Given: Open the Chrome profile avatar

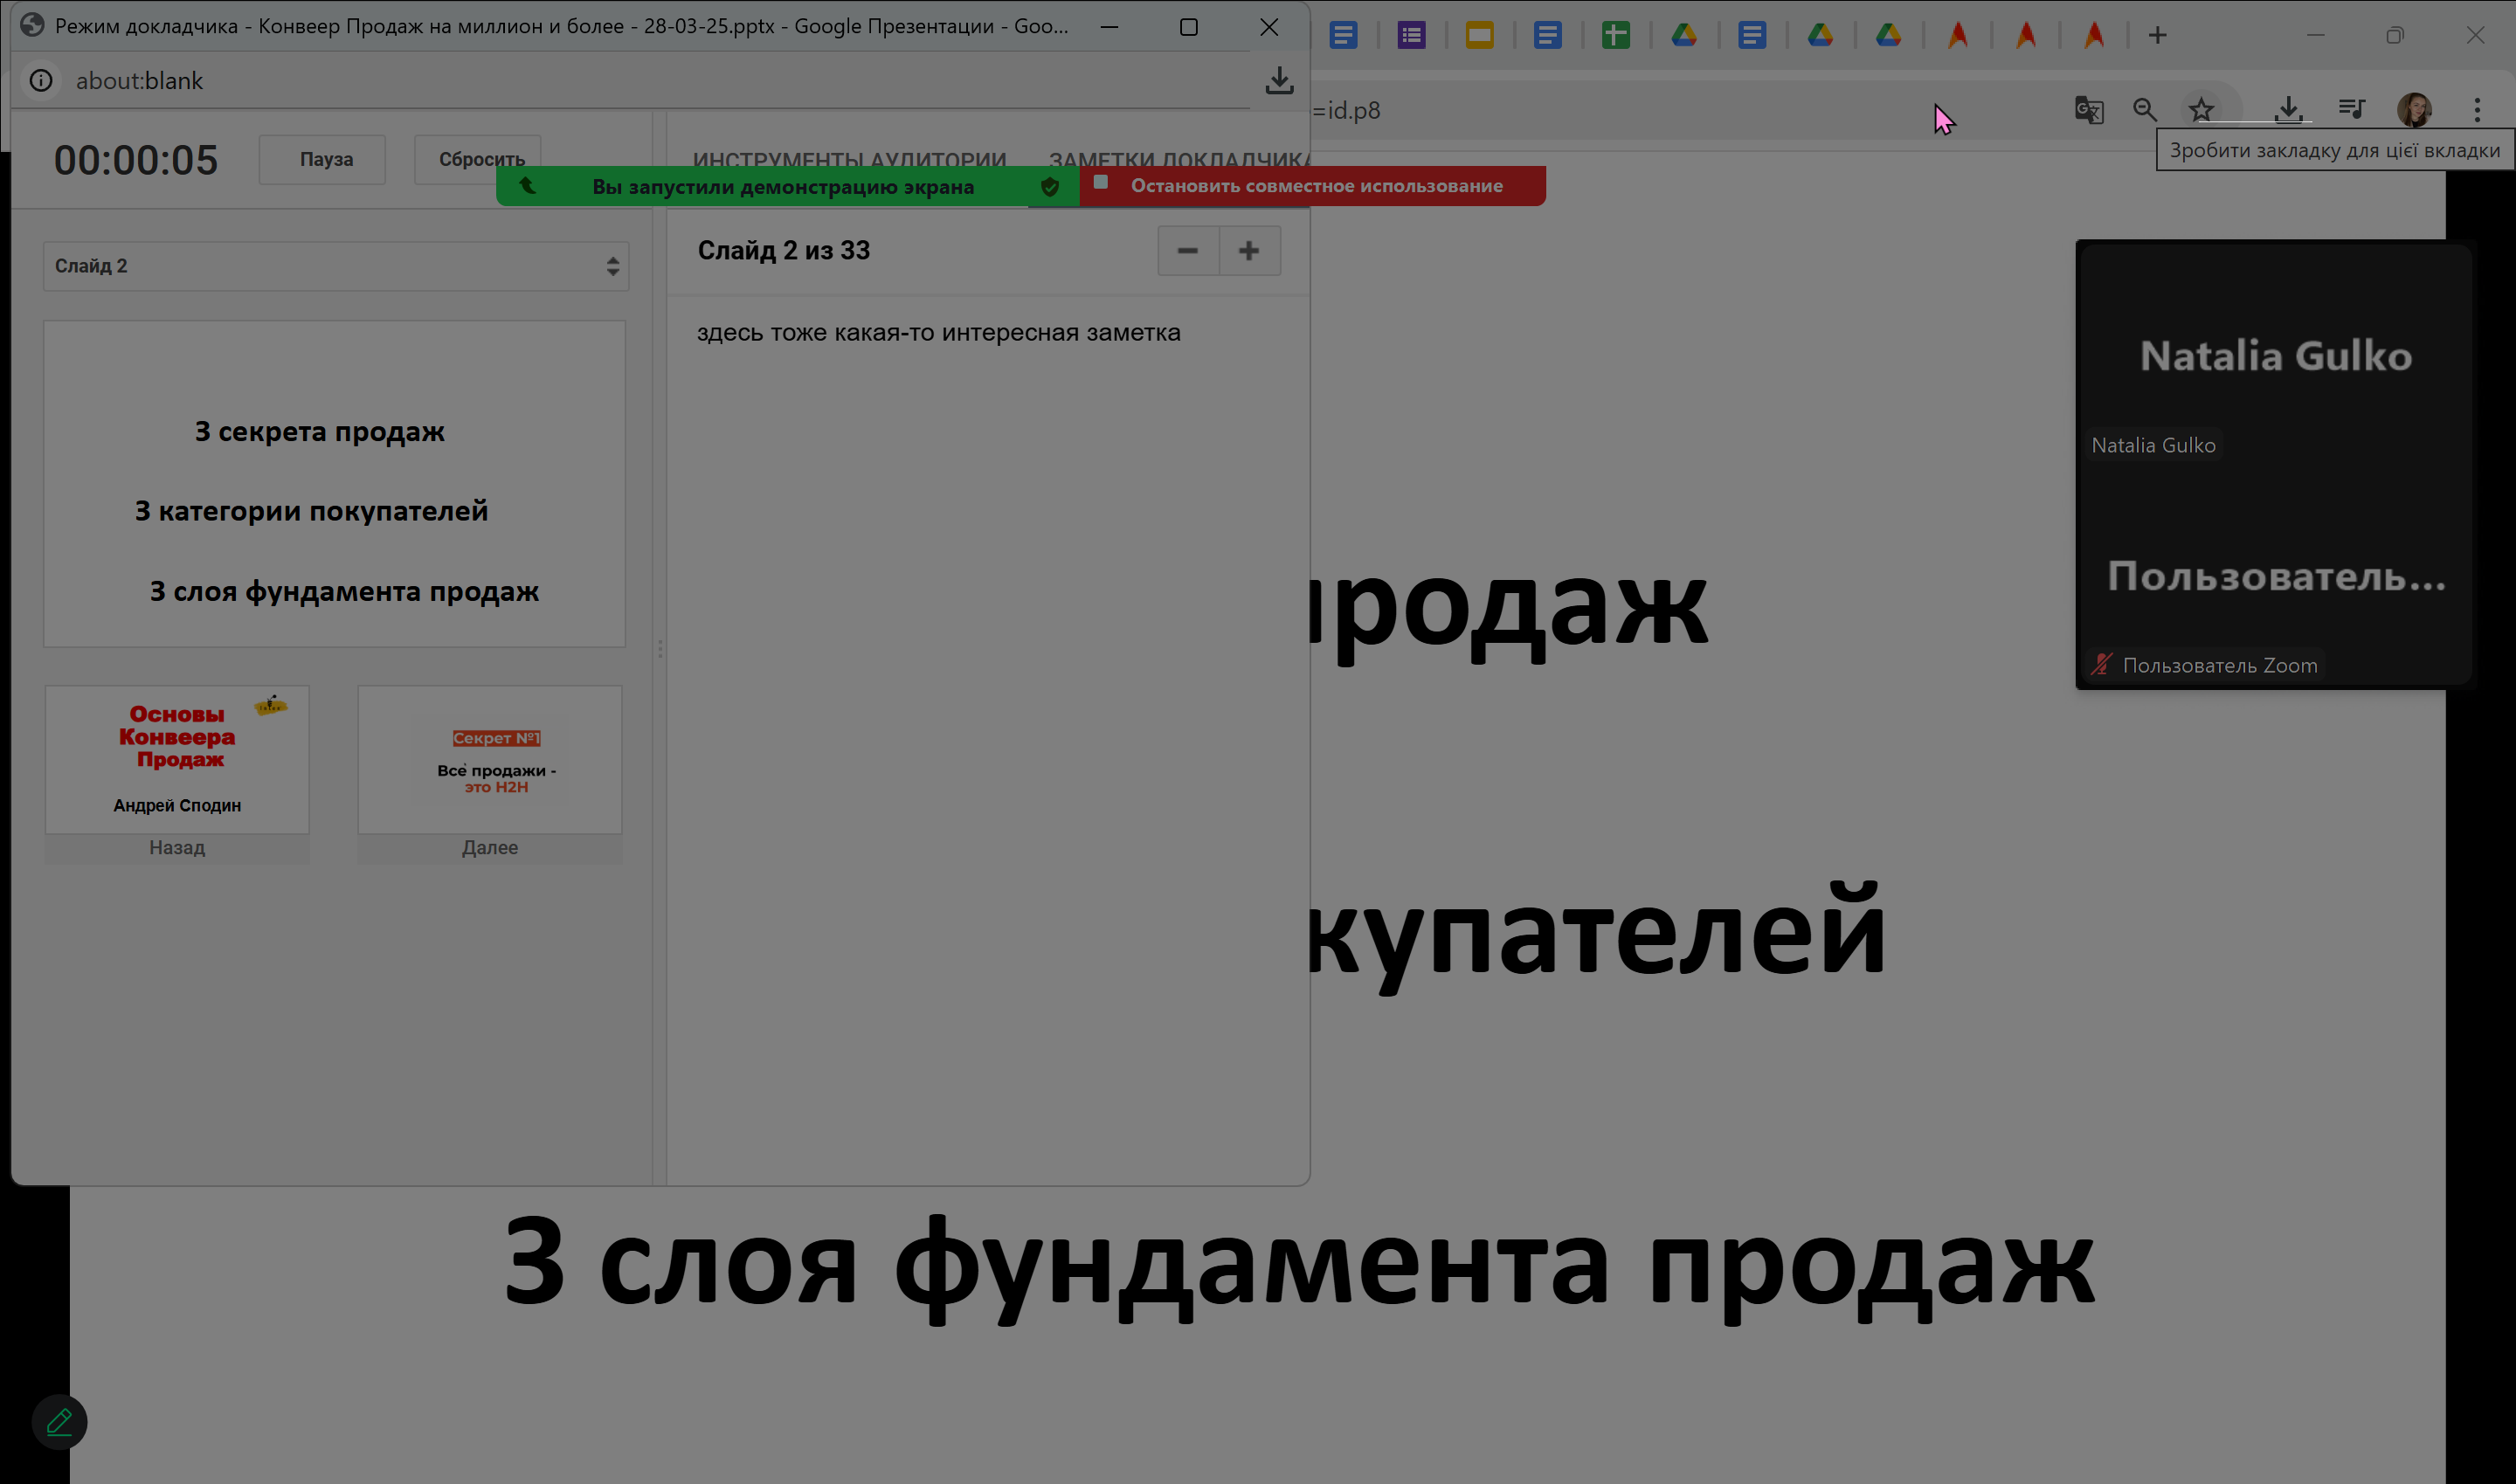Looking at the screenshot, I should click(2415, 110).
